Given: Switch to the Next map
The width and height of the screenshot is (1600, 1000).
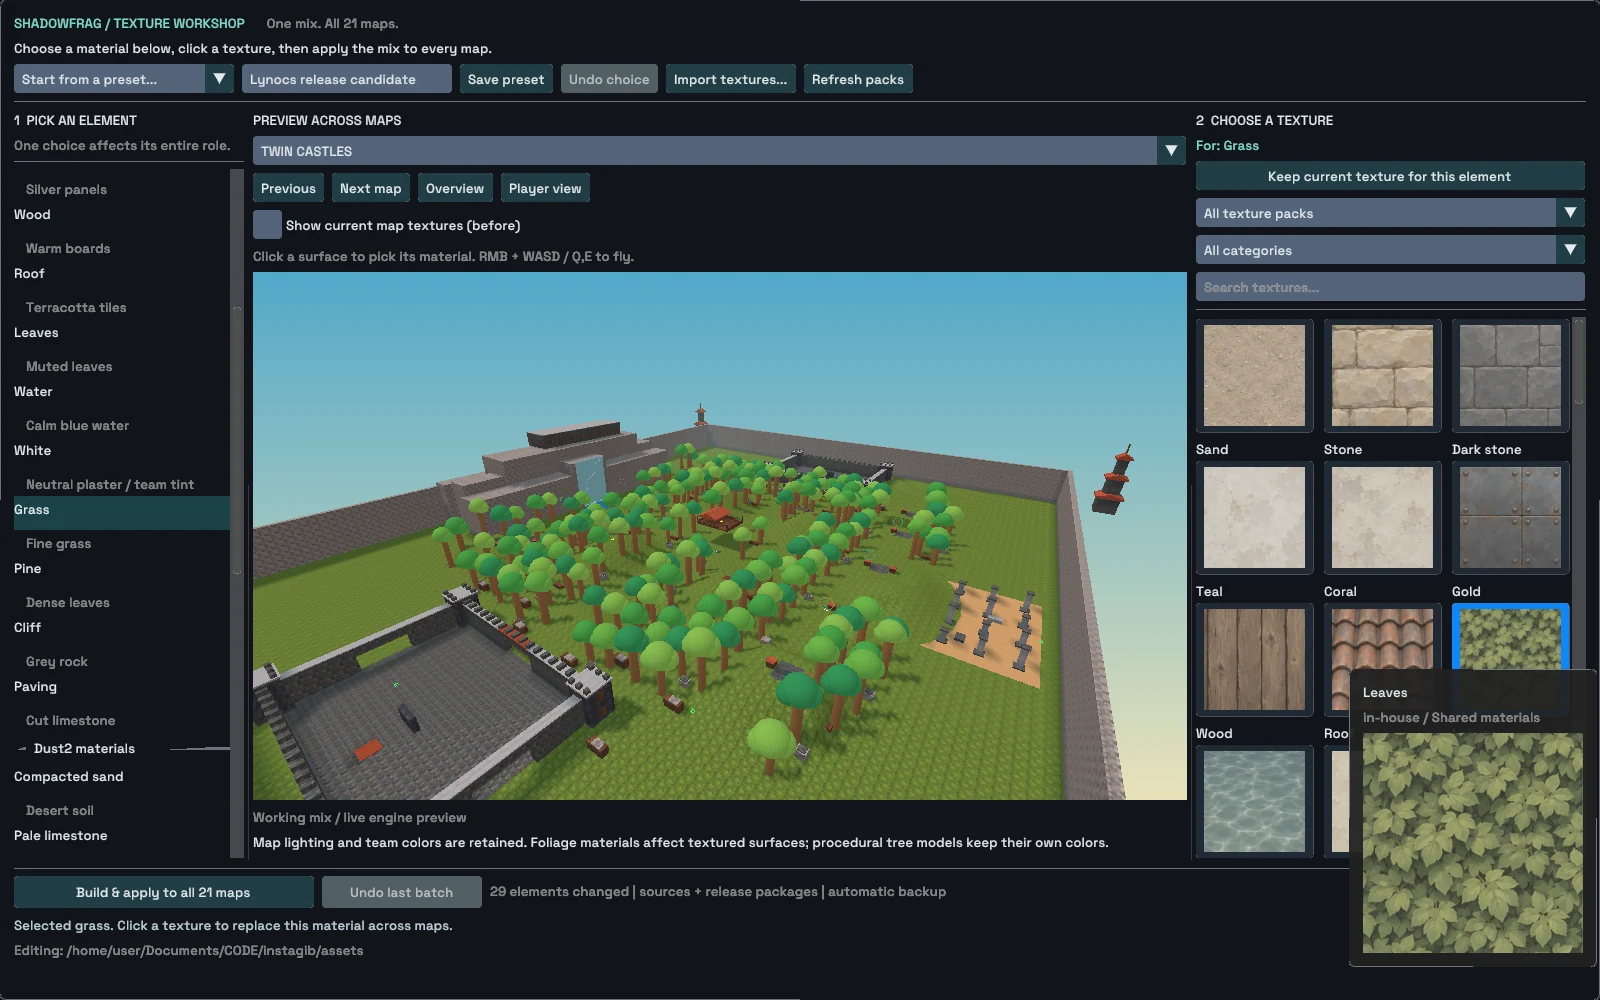Looking at the screenshot, I should tap(370, 188).
